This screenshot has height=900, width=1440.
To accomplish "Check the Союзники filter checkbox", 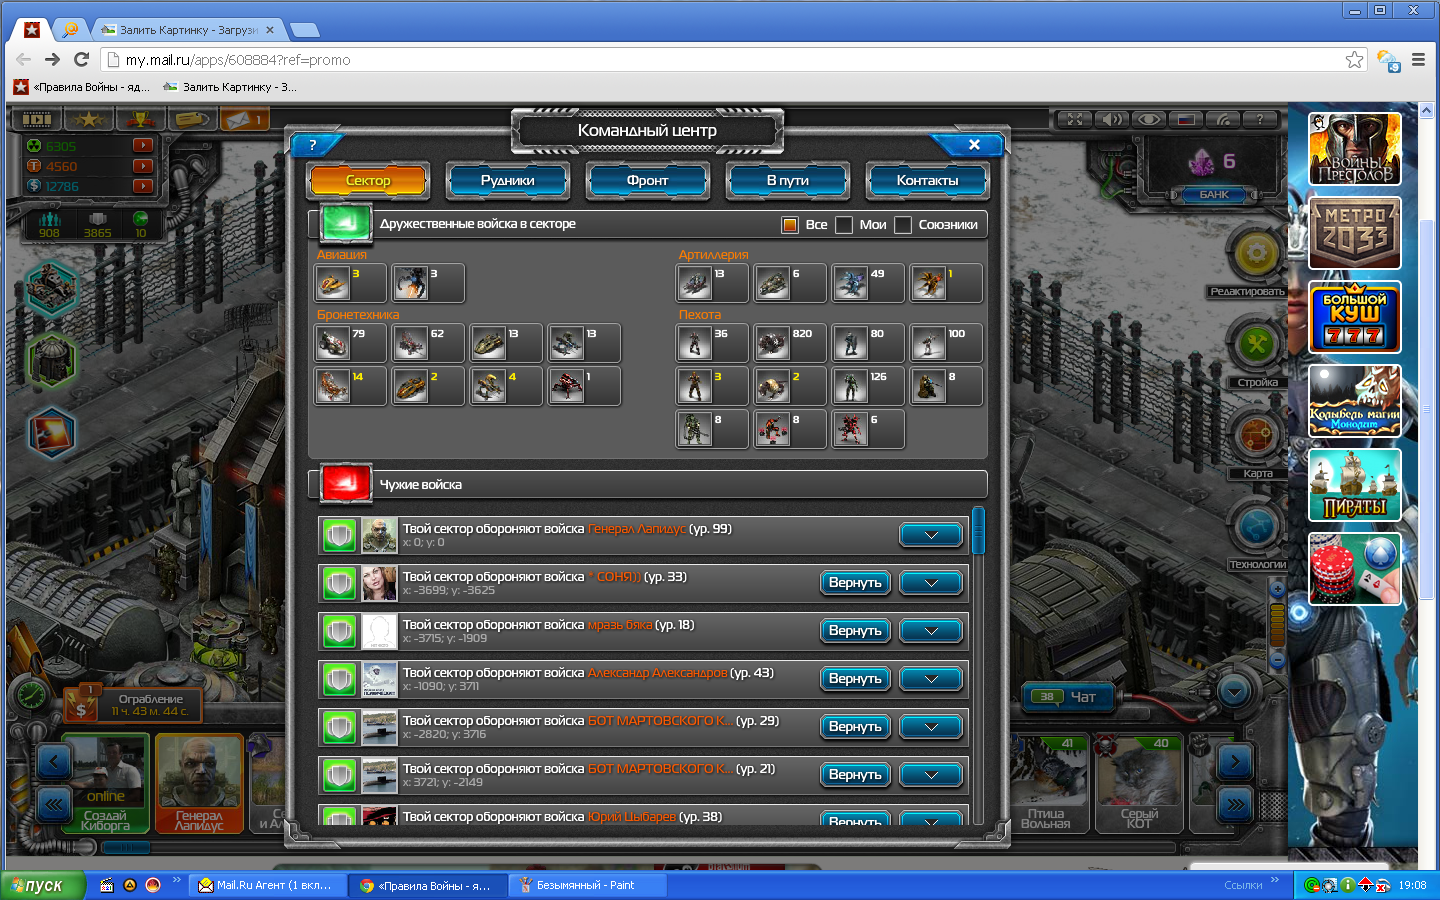I will (x=903, y=225).
